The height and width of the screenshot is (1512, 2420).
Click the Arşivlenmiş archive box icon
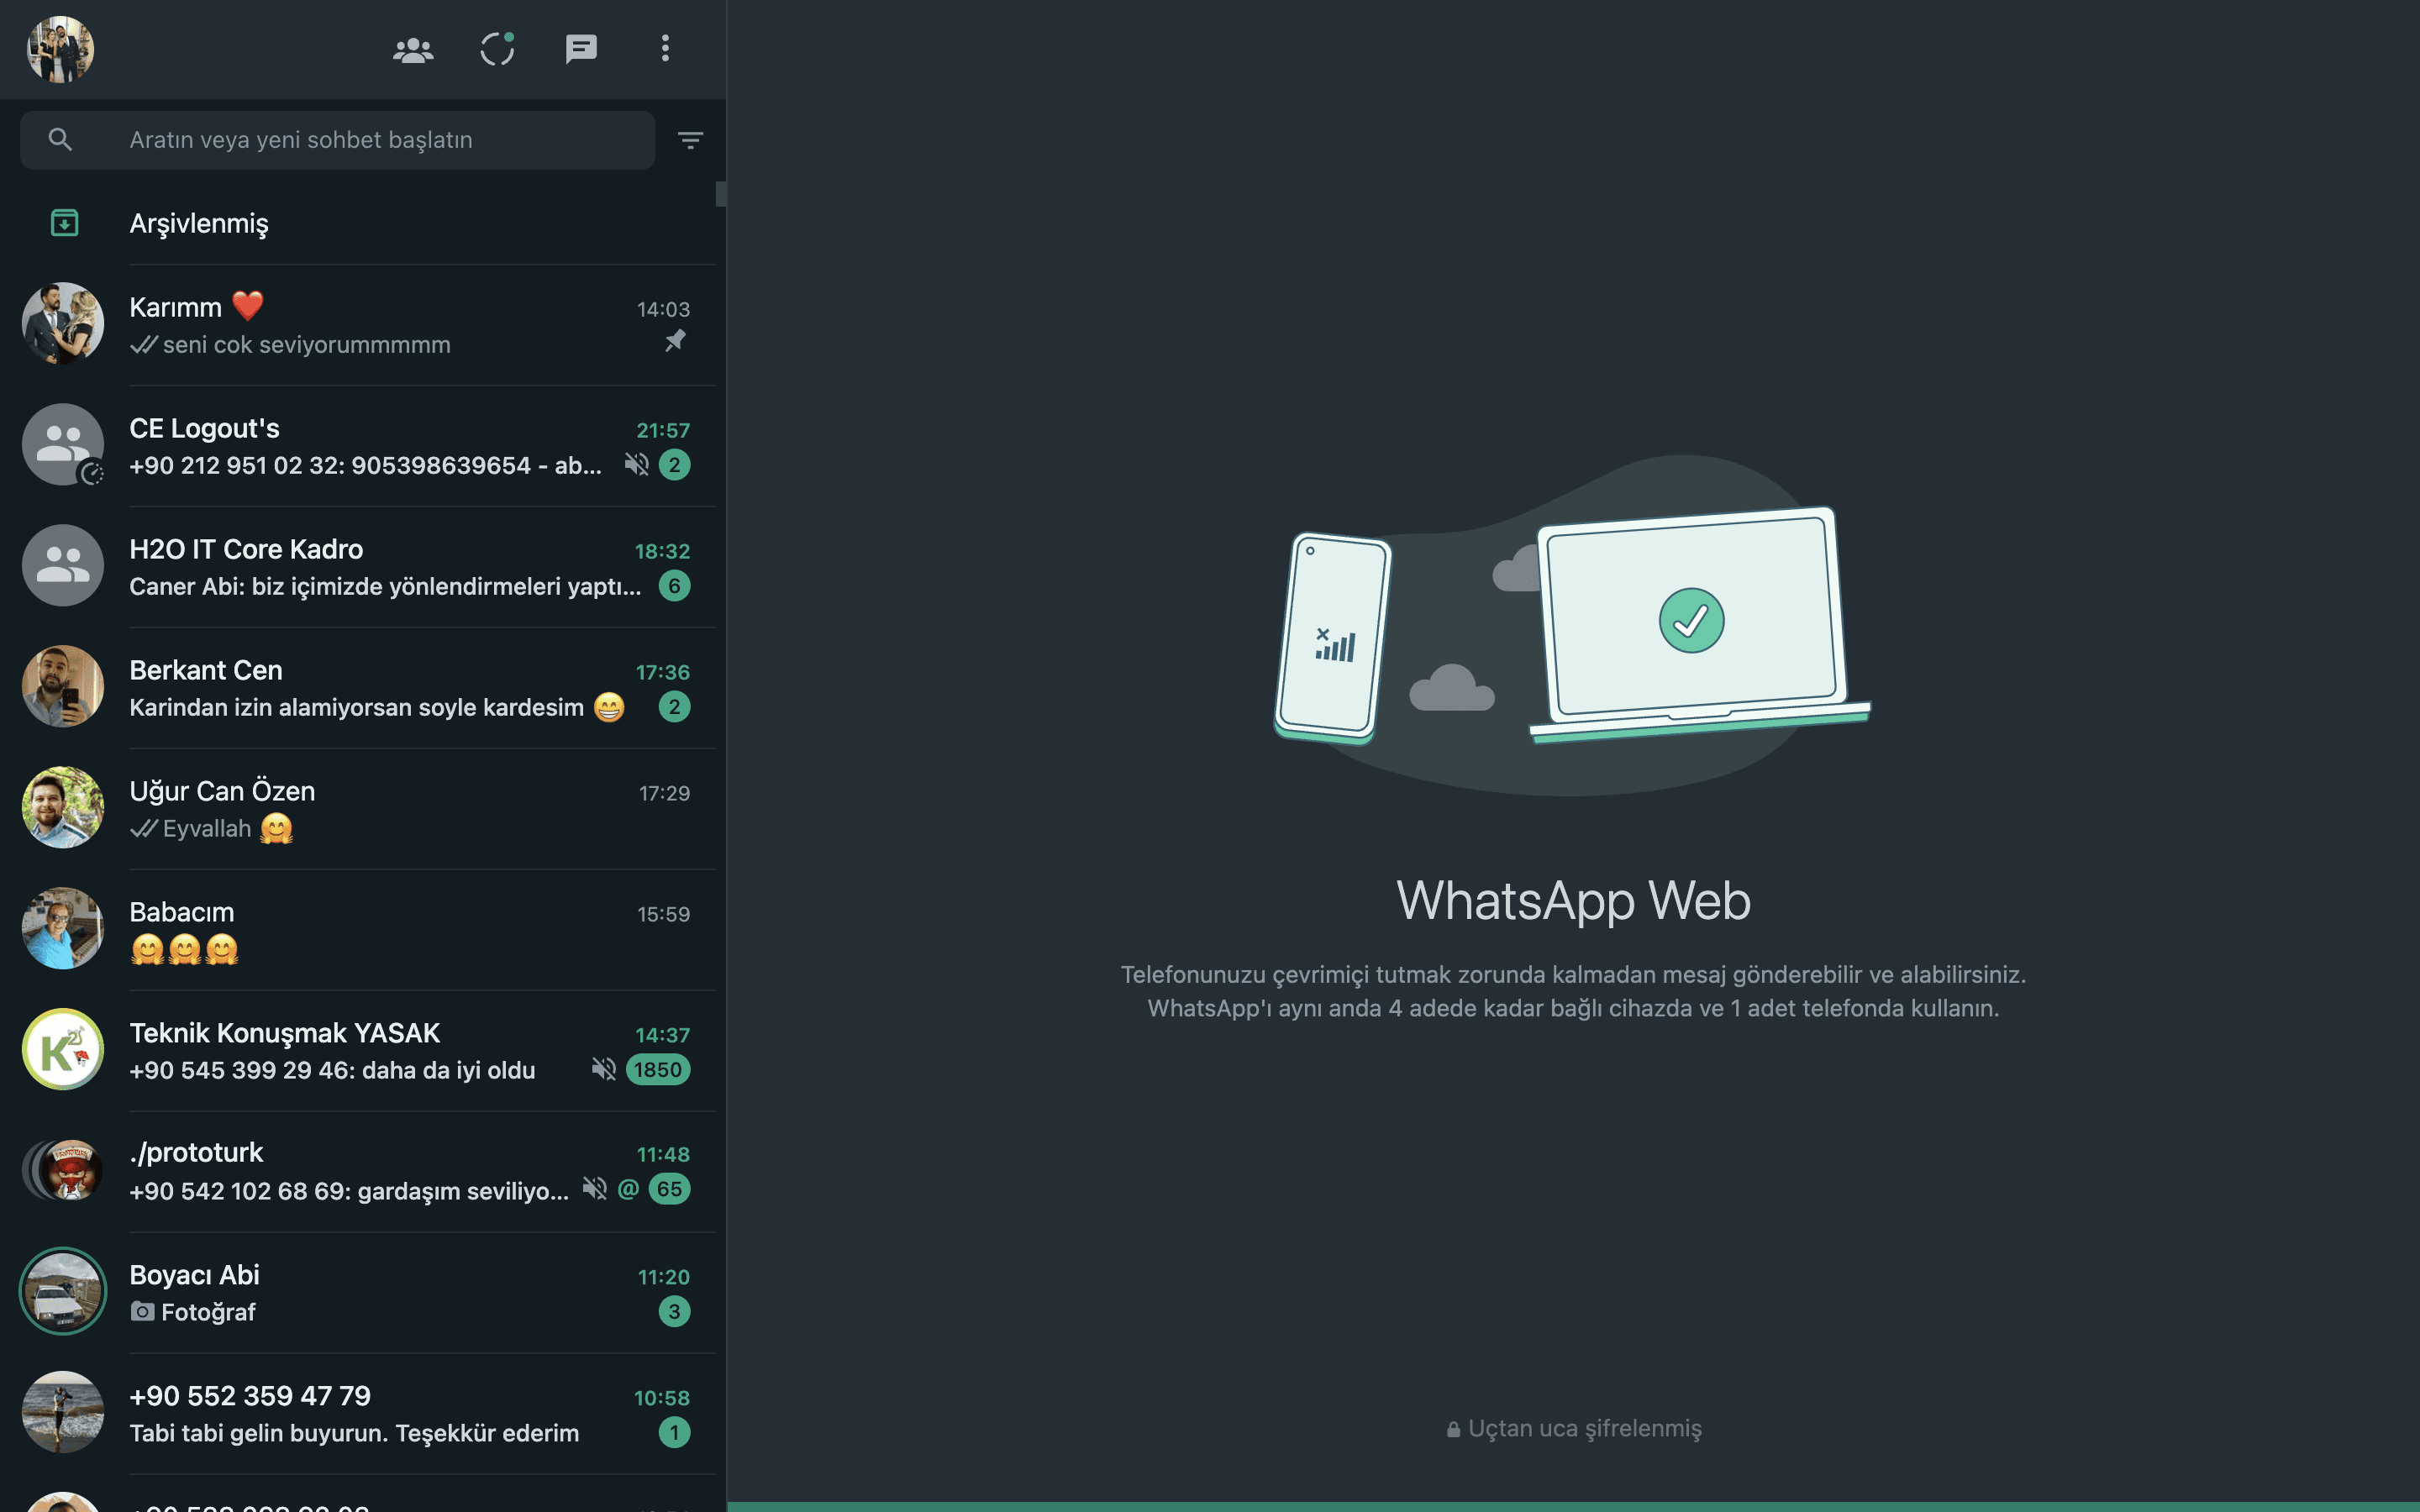click(x=64, y=223)
